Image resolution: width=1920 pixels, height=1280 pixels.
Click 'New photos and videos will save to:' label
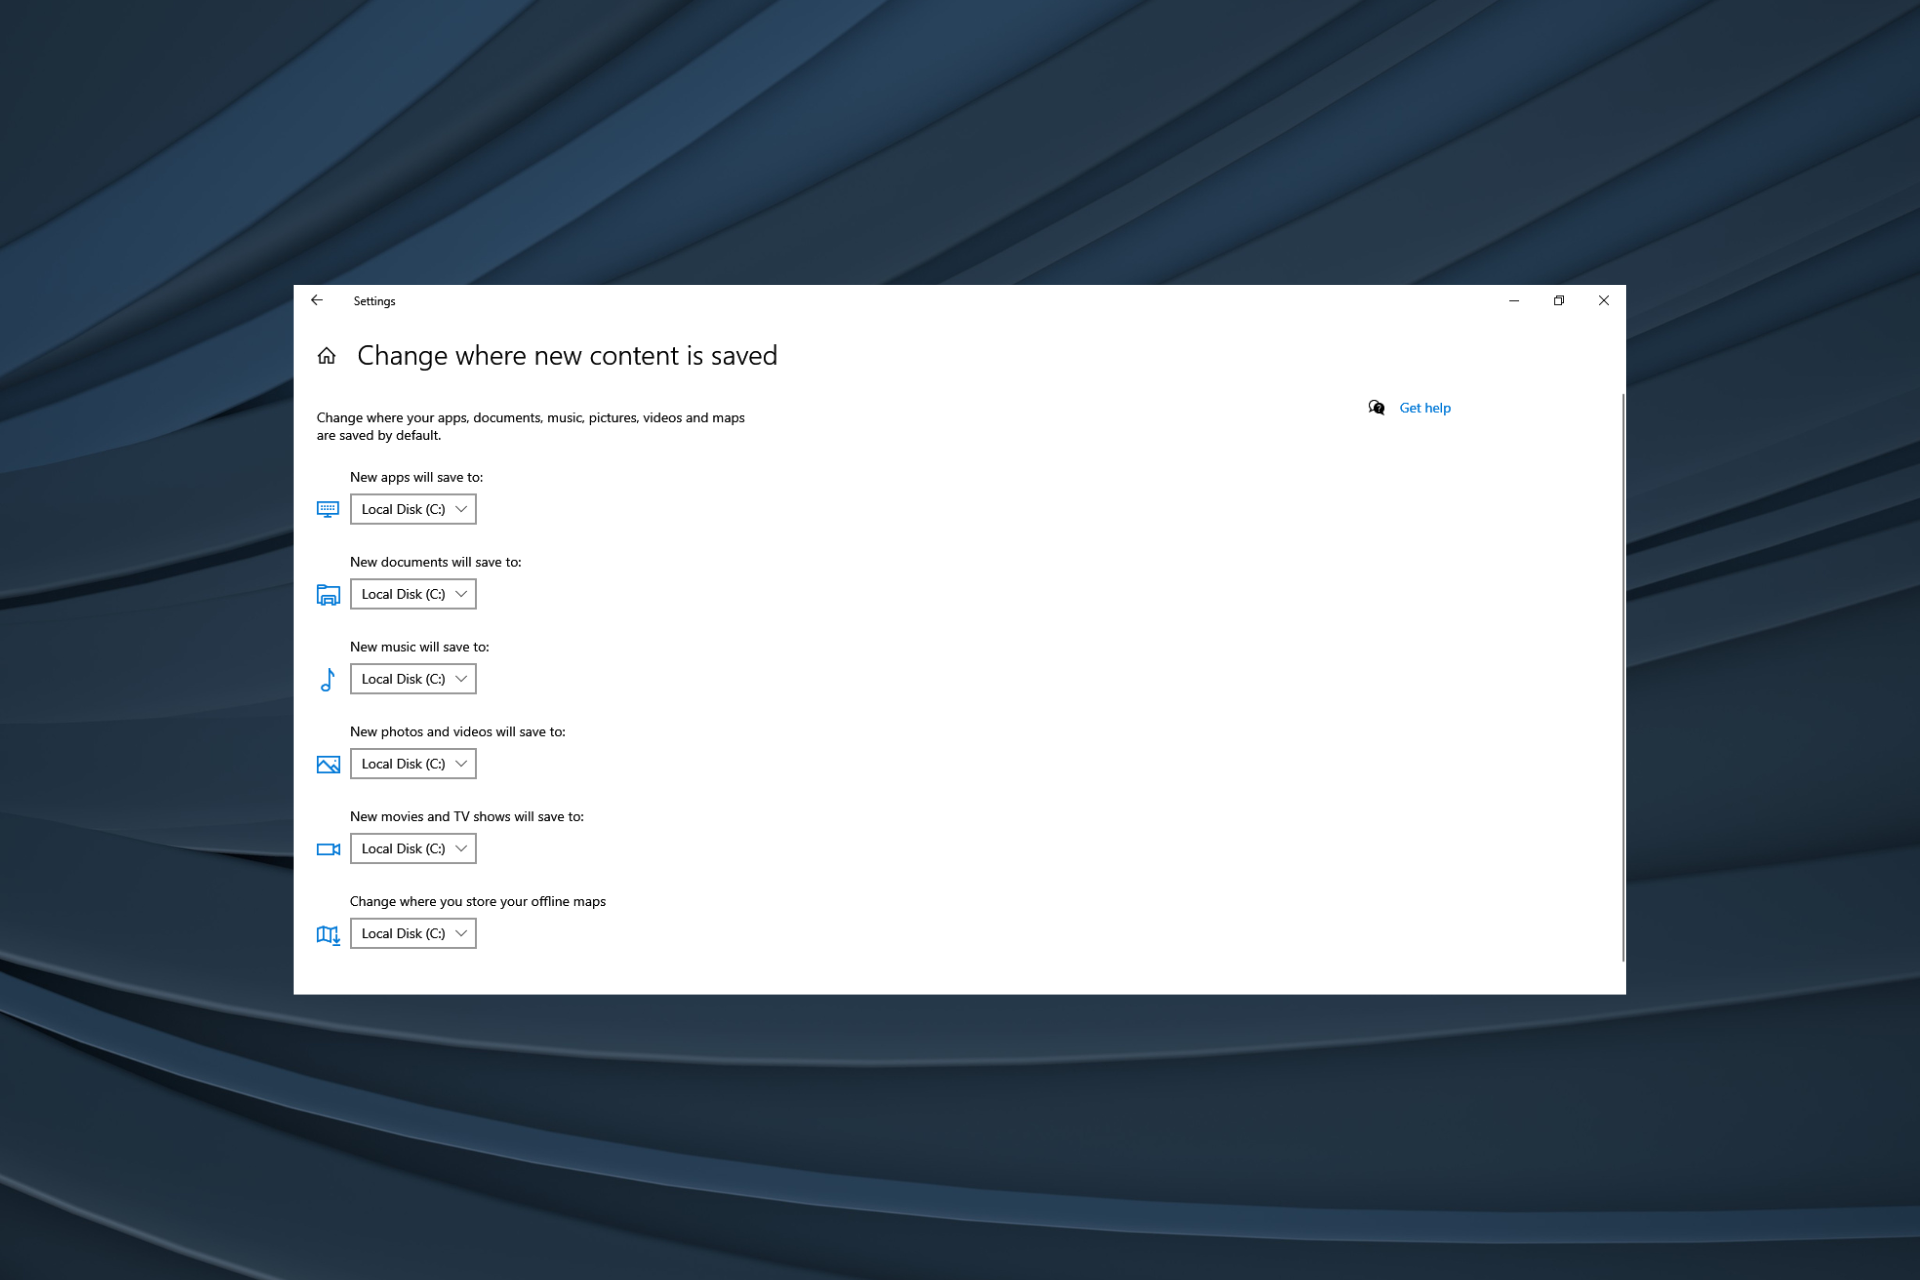(457, 732)
